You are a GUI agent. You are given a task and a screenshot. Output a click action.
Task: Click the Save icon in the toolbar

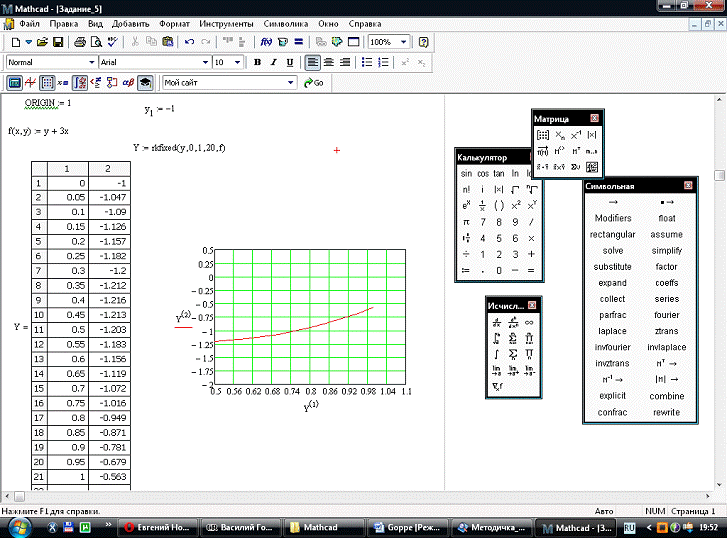click(x=58, y=43)
